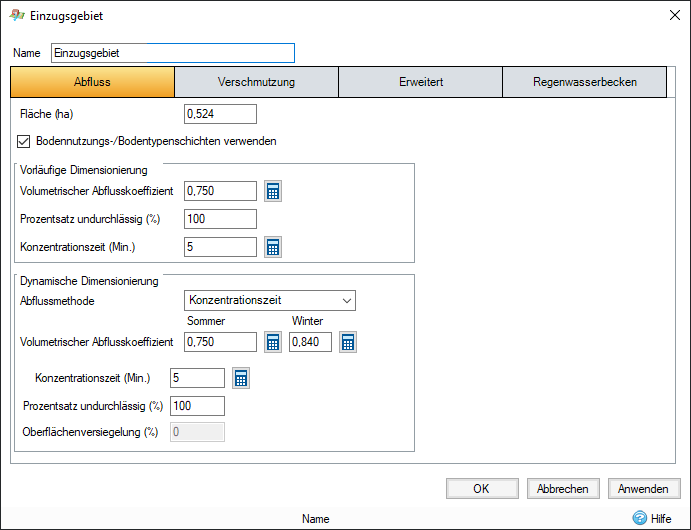Focus preliminary Konzentrationszeit field

(220, 247)
